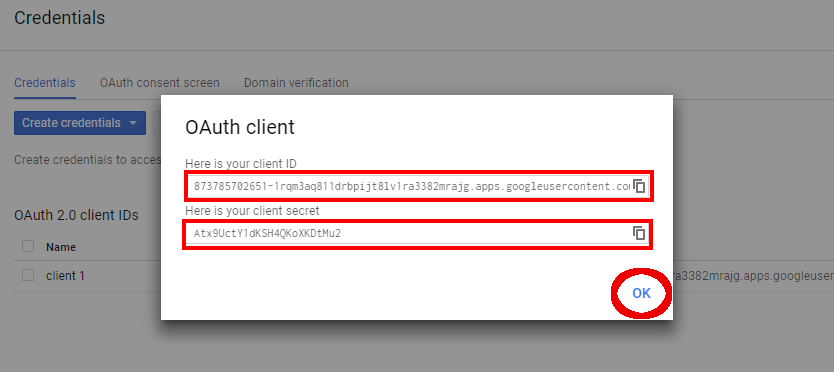The image size is (834, 372).
Task: Sort by the Name column header
Action: click(x=61, y=247)
